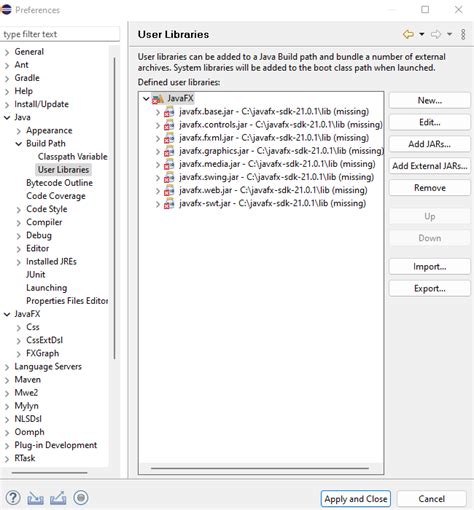
Task: Click the Oomph preference recorder icon
Action: [81, 498]
